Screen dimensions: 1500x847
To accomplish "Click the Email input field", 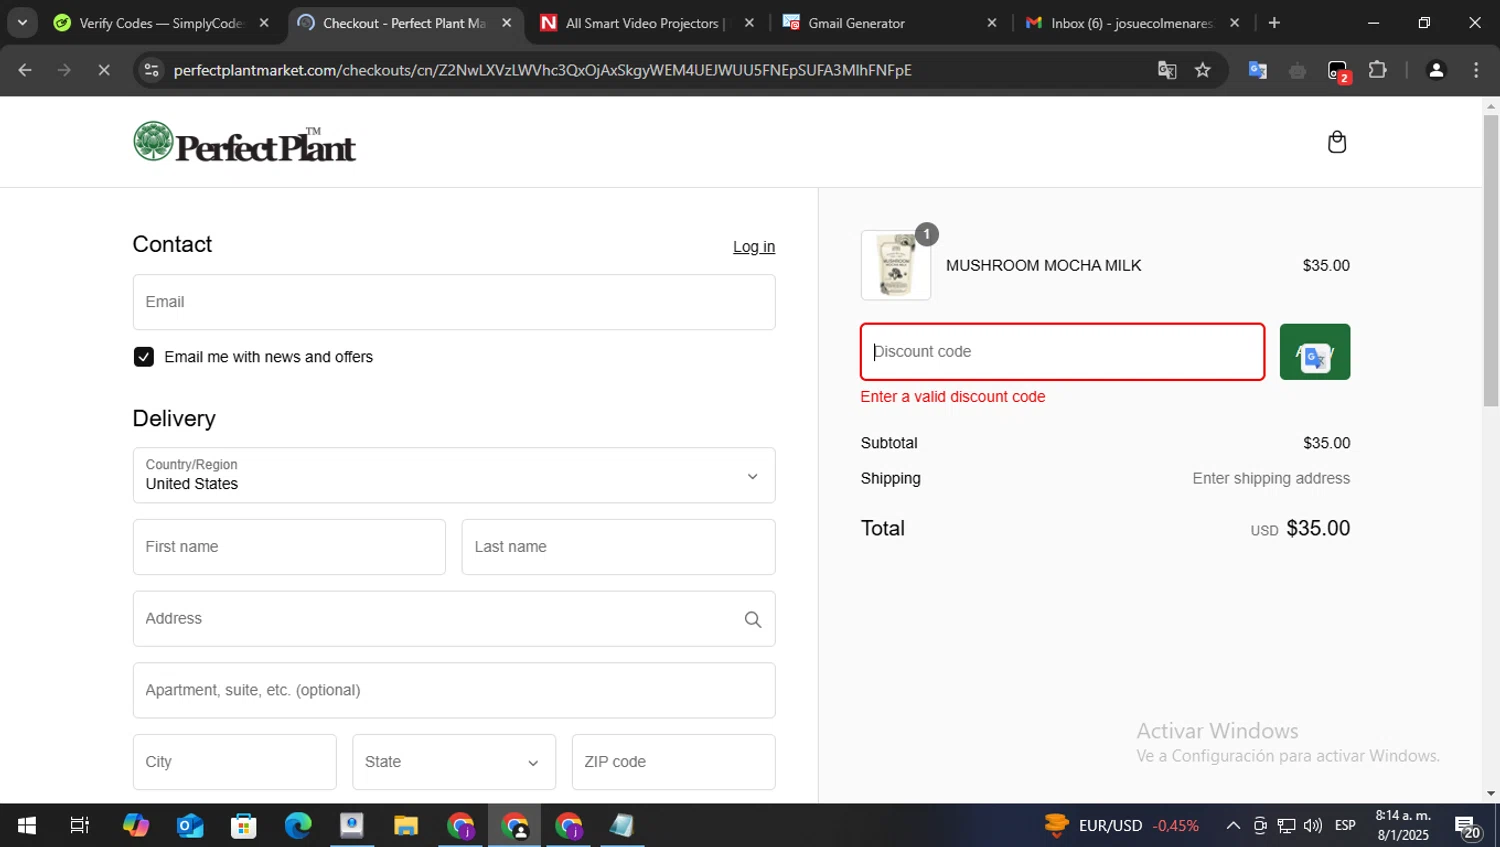I will [454, 302].
